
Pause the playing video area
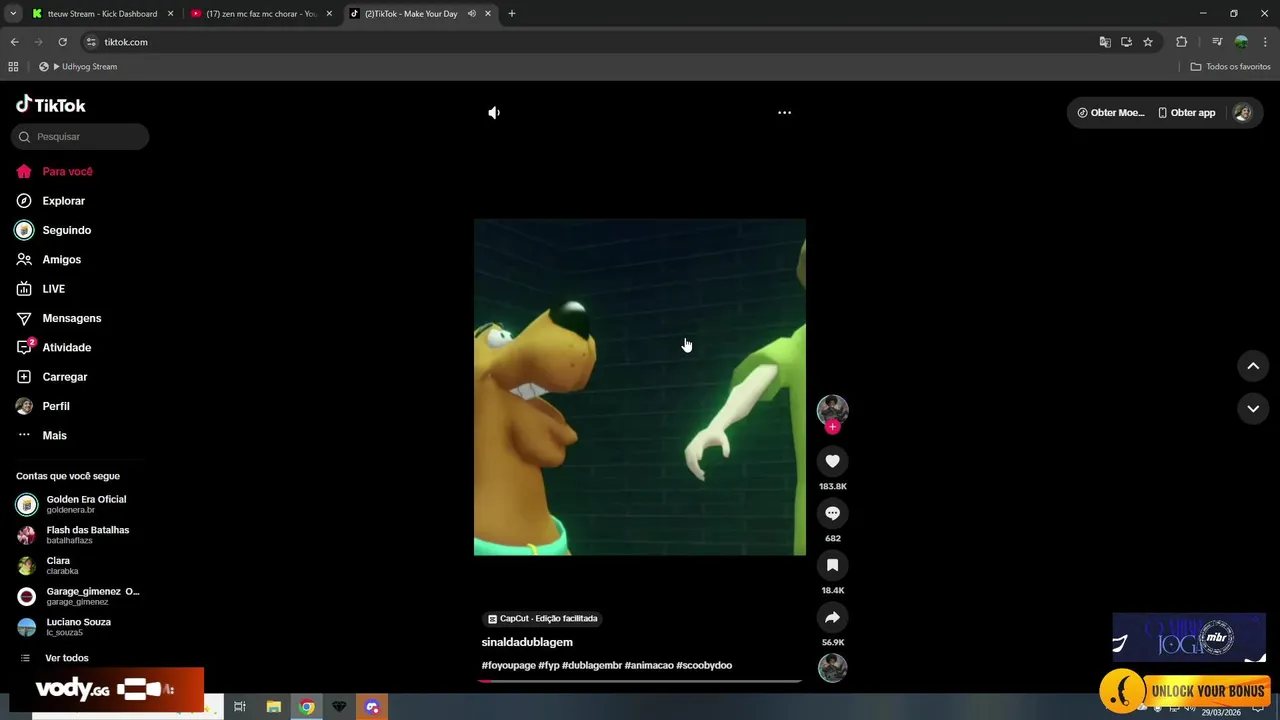640,387
